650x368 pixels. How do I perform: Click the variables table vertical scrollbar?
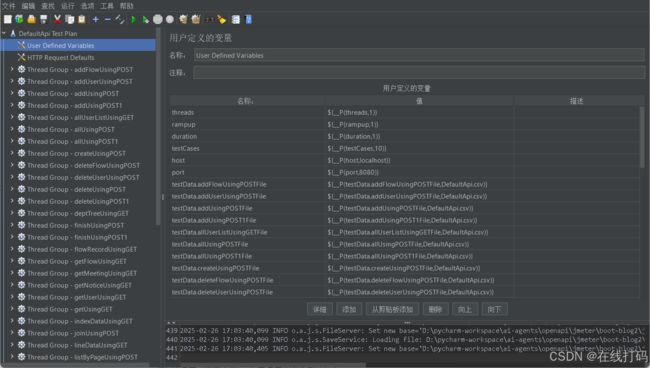click(x=642, y=138)
